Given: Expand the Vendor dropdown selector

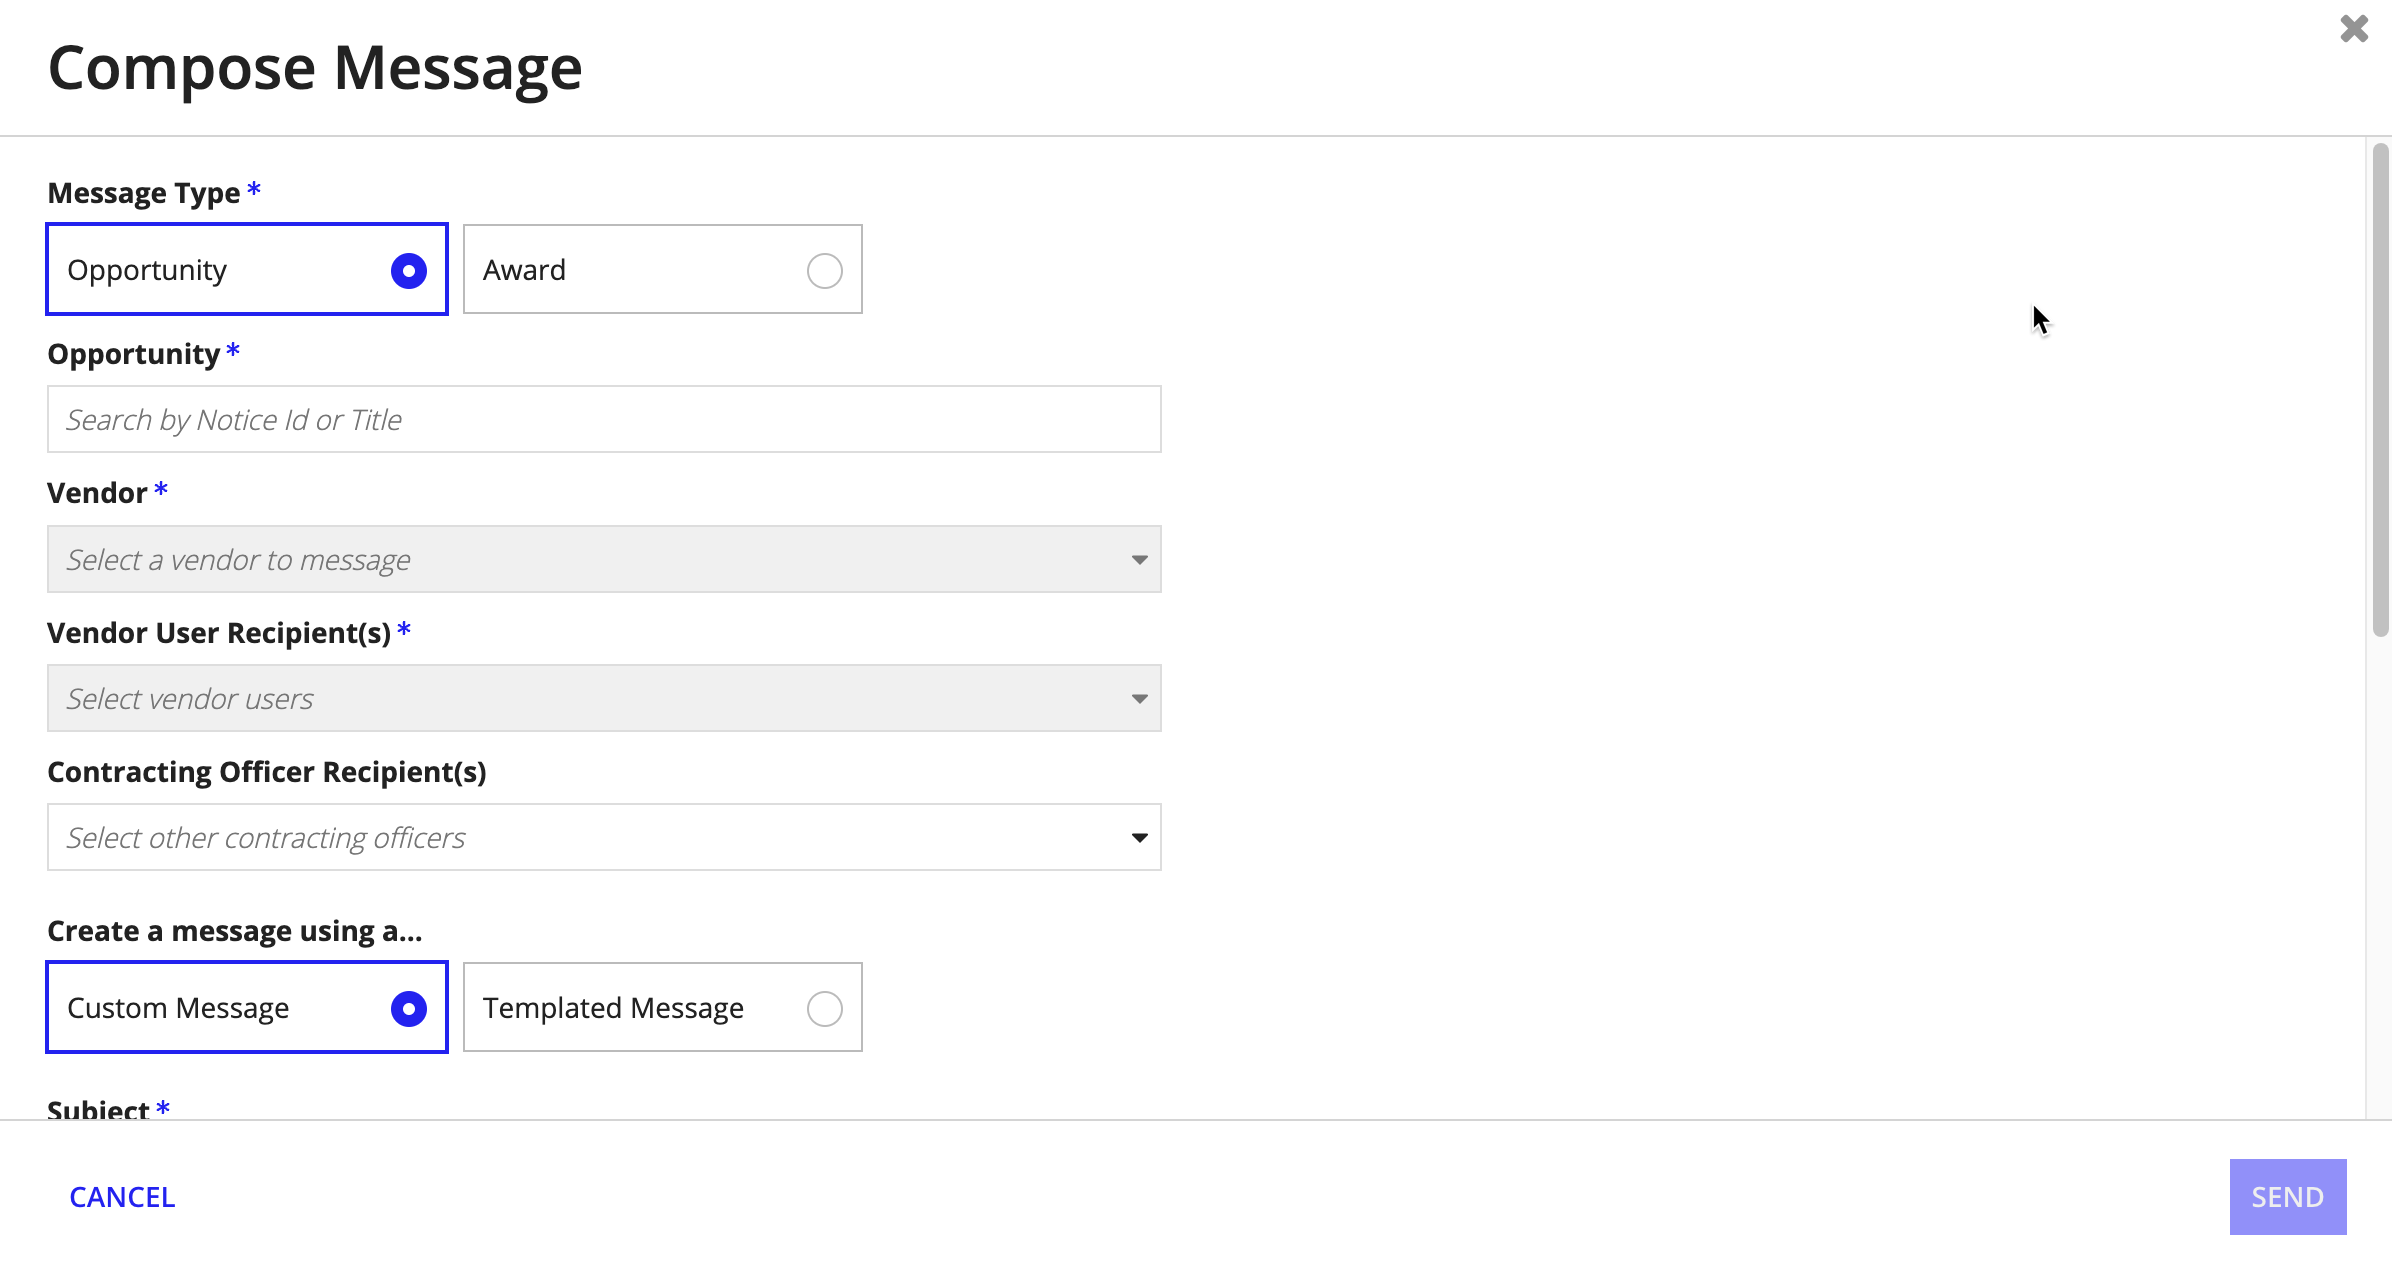Looking at the screenshot, I should [1139, 558].
